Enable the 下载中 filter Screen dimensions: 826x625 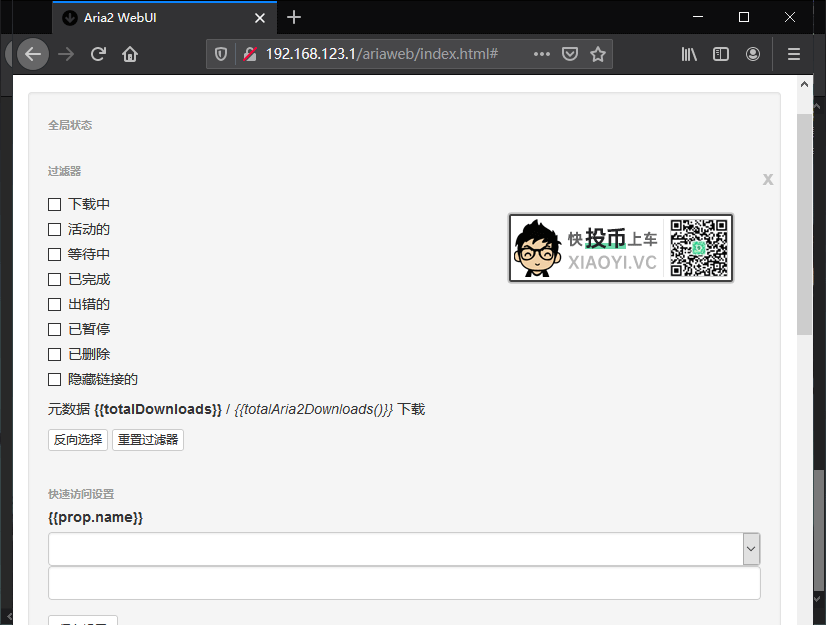pos(55,204)
